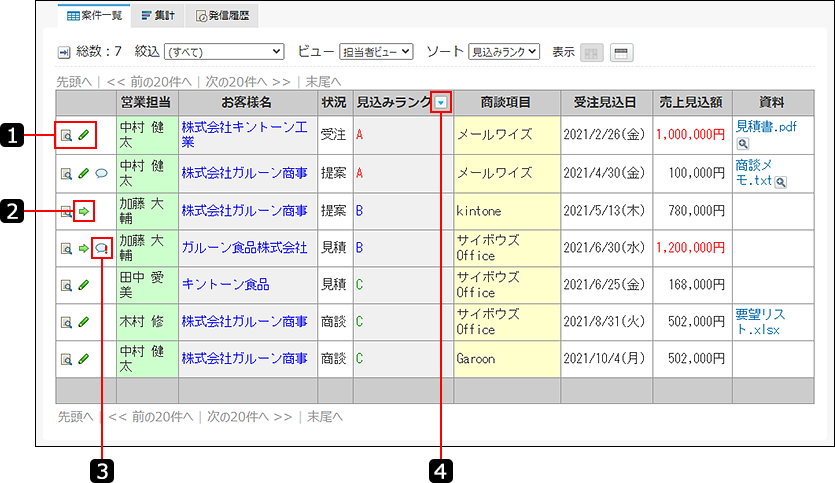Switch to 集計 tab
Screen dimensions: 835x483
pyautogui.click(x=158, y=15)
